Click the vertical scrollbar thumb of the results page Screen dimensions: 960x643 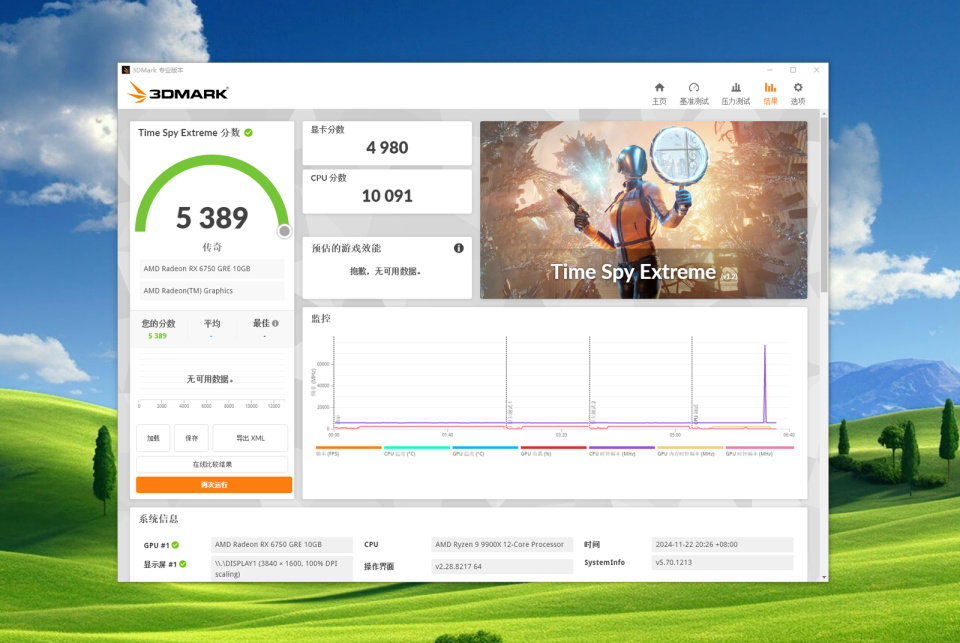tap(823, 205)
